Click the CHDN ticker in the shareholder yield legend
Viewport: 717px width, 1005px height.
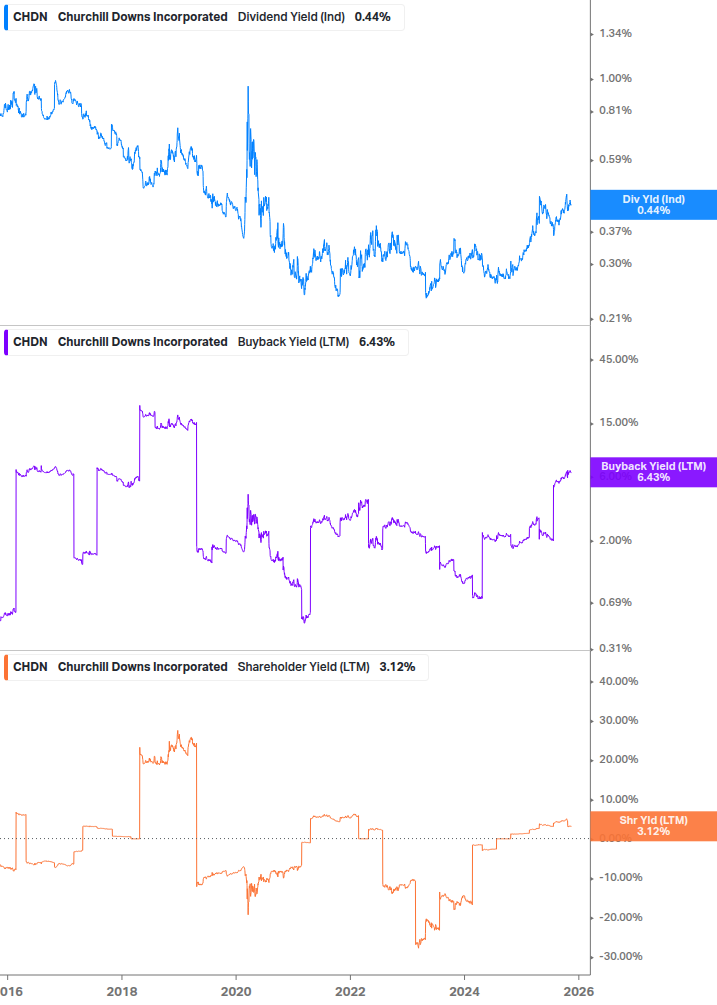click(30, 667)
